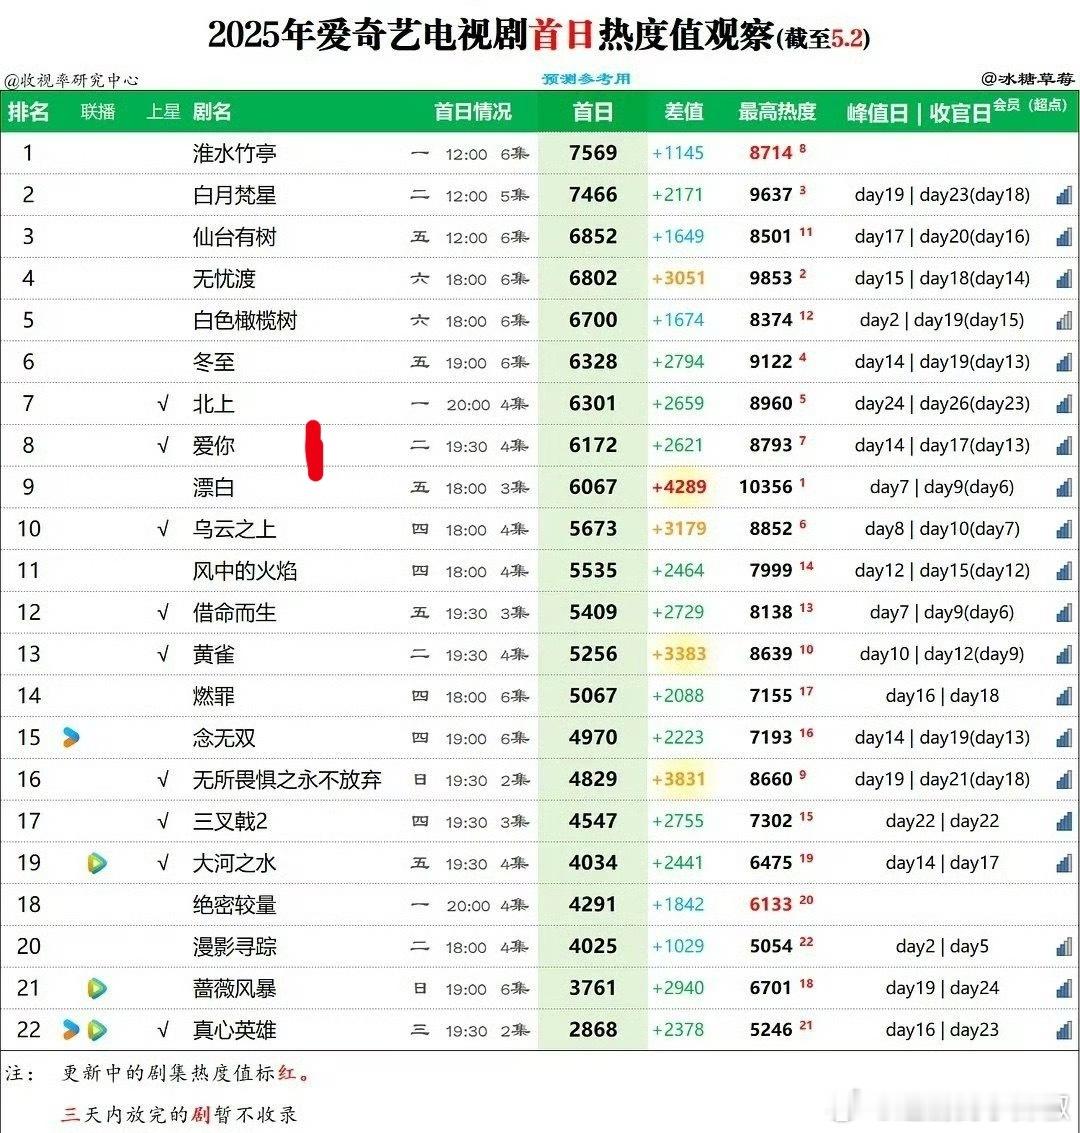Select the 上星 checkmark for 乌云之上

pyautogui.click(x=163, y=529)
